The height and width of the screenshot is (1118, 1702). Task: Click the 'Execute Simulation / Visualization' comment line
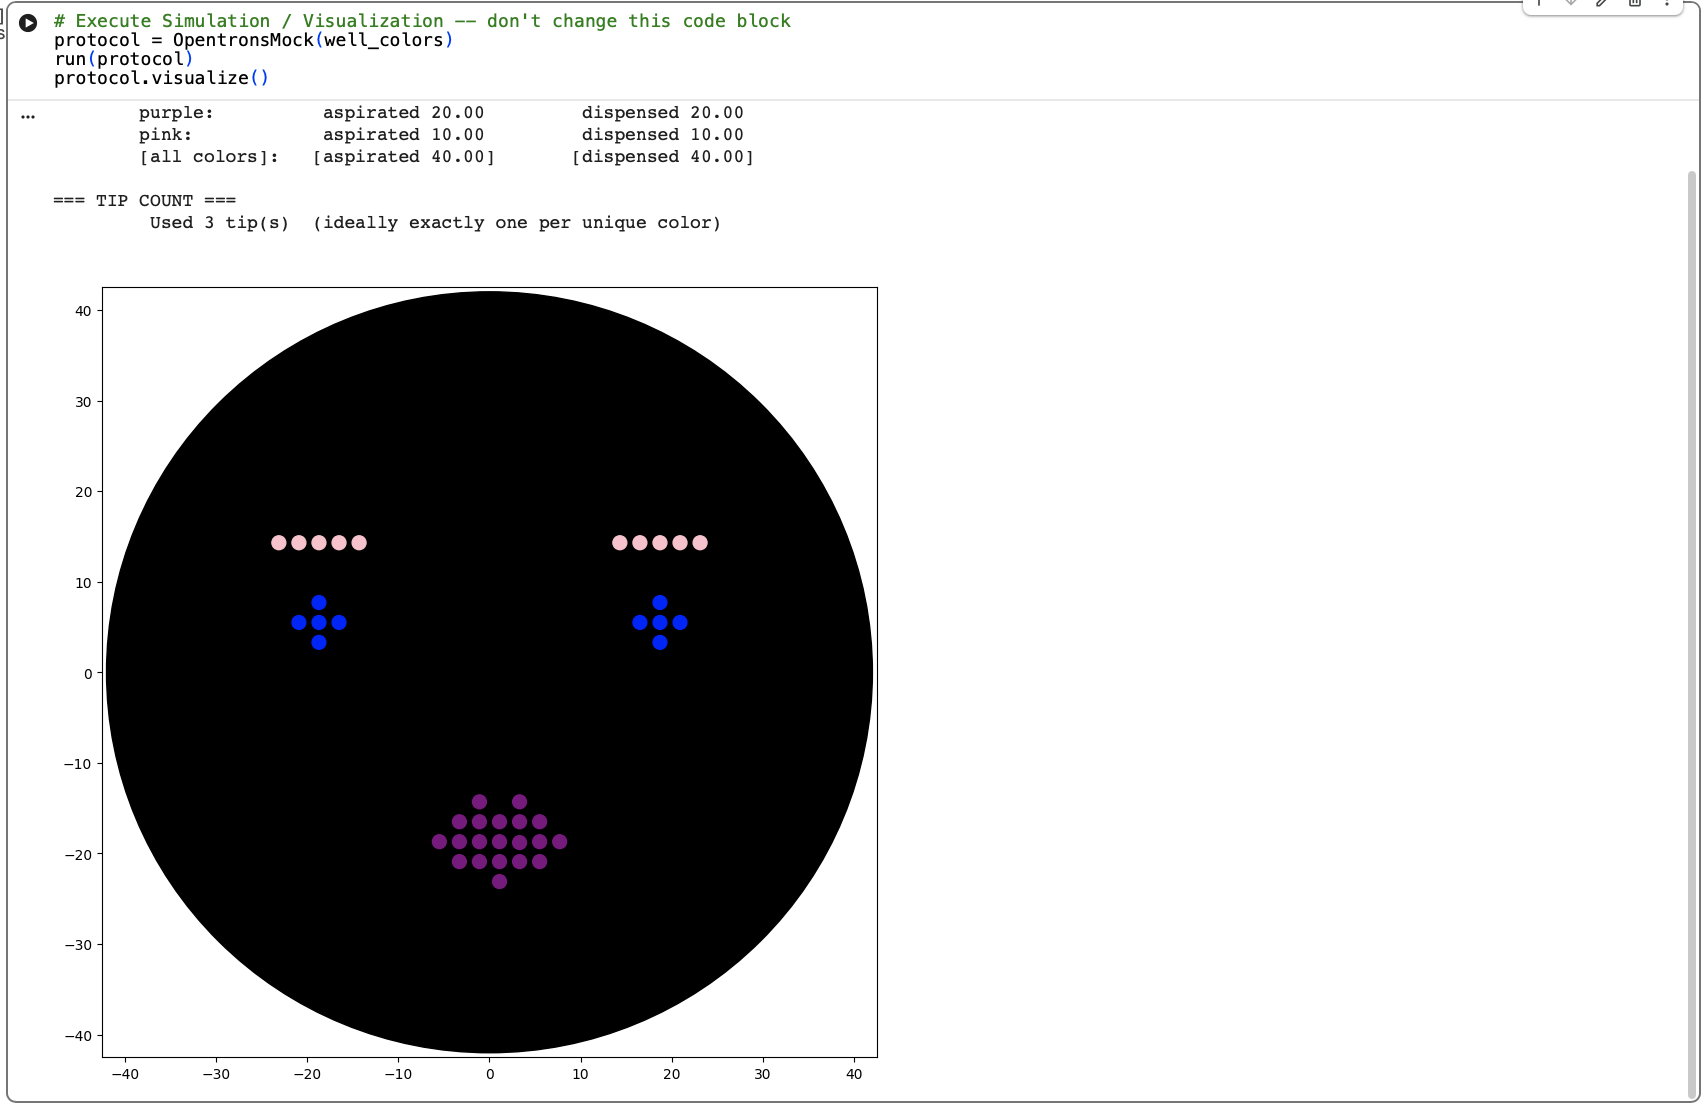click(x=422, y=21)
